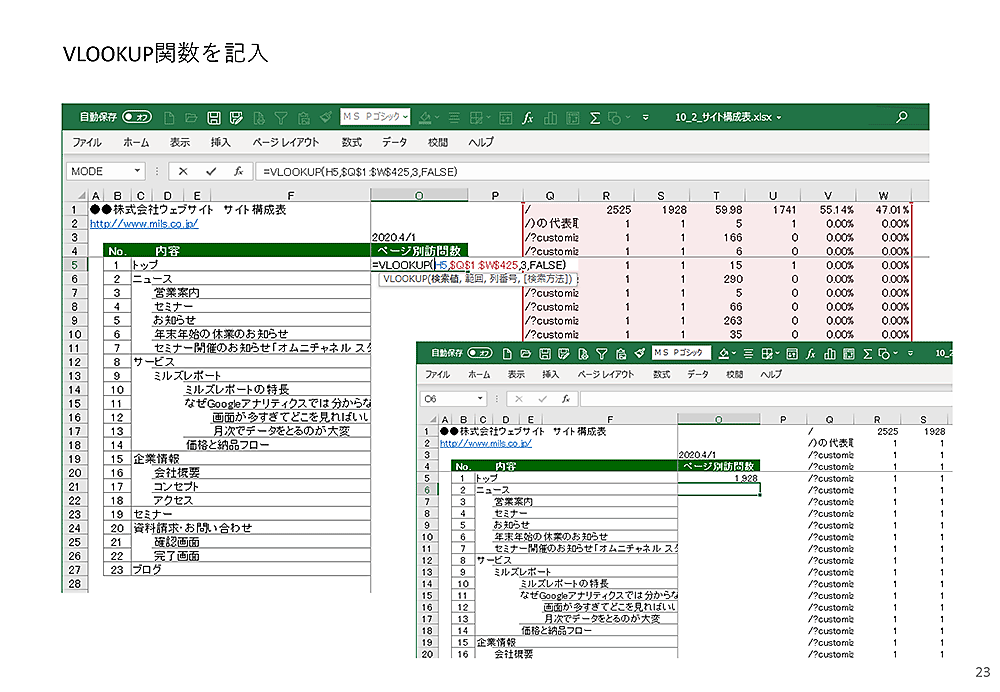The image size is (1000, 692).
Task: Click the new document icon in lower Excel toolbar
Action: pos(510,353)
